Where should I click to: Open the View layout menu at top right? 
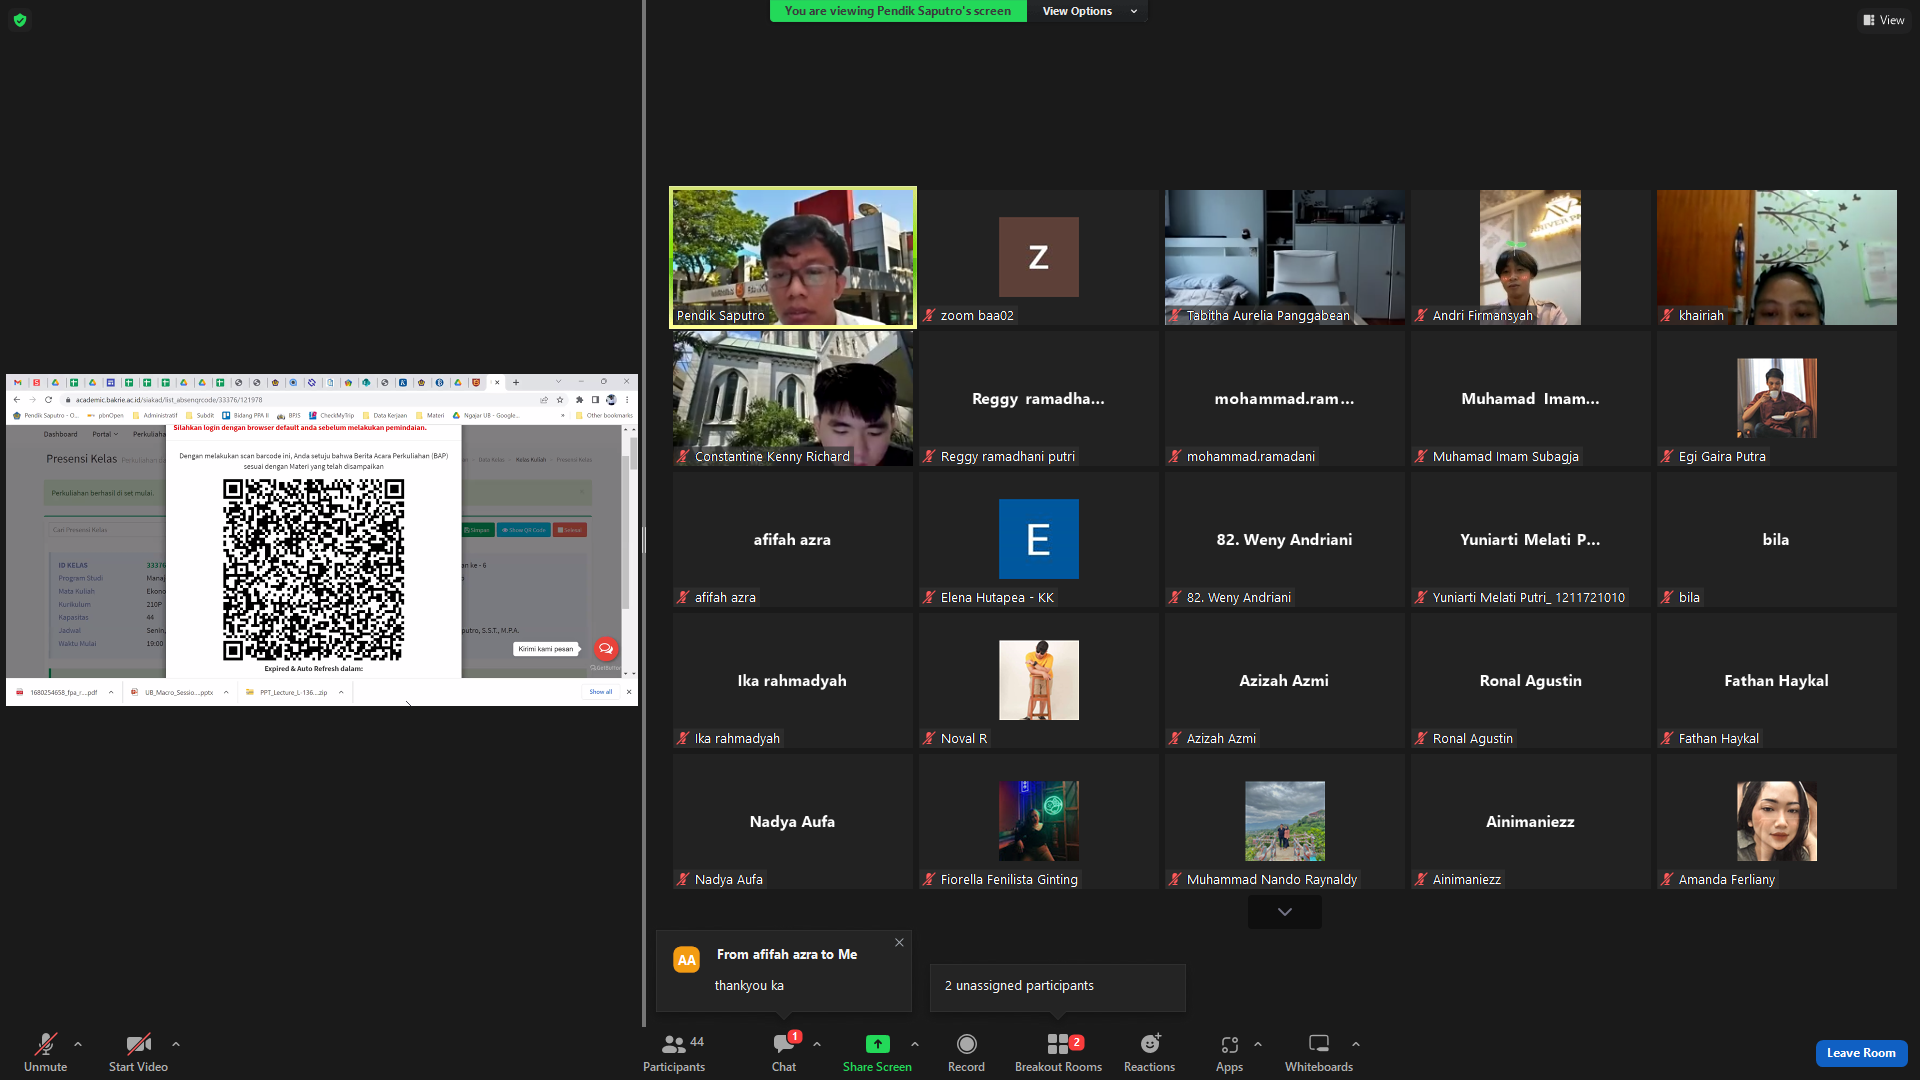pos(1884,20)
